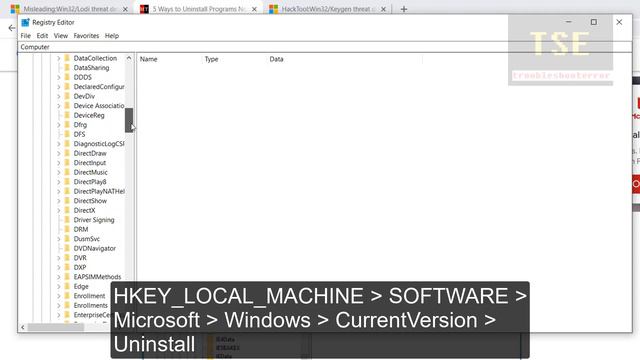Viewport: 640px width, 360px height.
Task: Select the DirectDraw tree entry
Action: coord(90,153)
